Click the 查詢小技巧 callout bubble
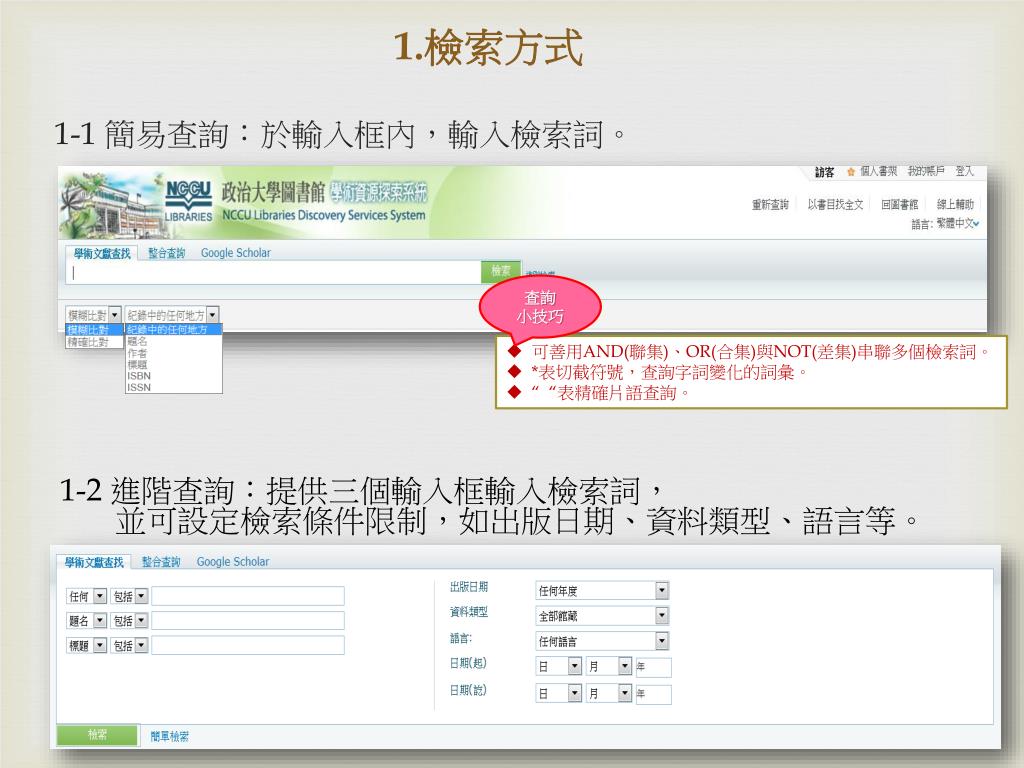 coord(540,307)
